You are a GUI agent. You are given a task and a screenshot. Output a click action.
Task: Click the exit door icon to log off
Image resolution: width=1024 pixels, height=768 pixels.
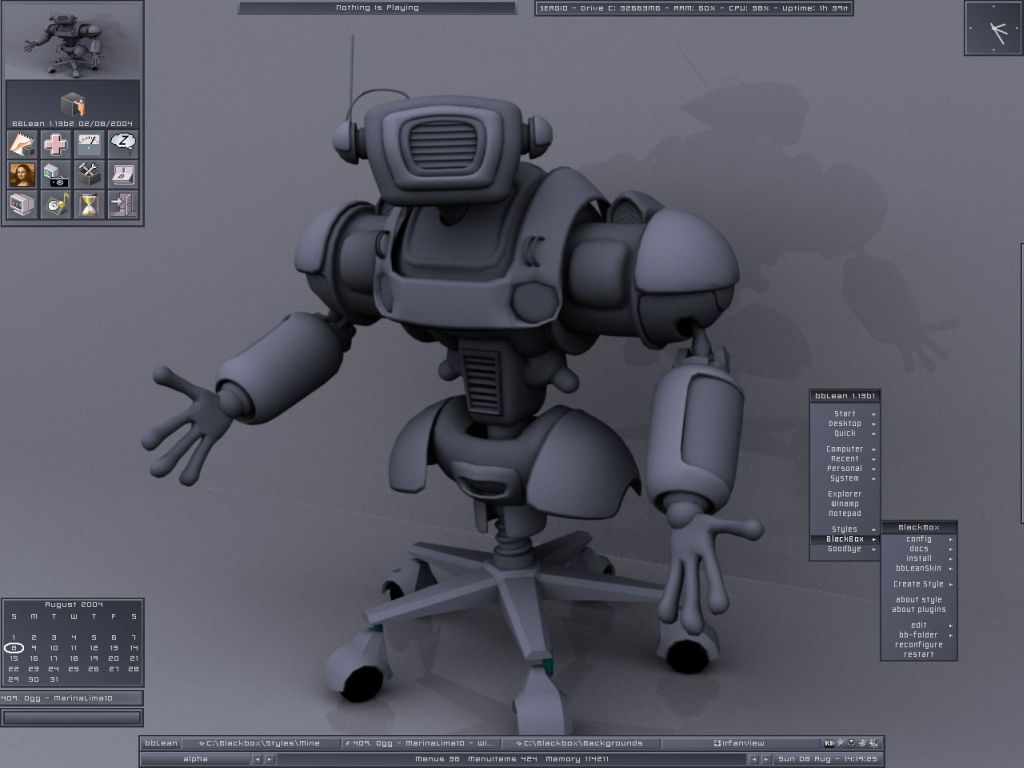pos(121,203)
